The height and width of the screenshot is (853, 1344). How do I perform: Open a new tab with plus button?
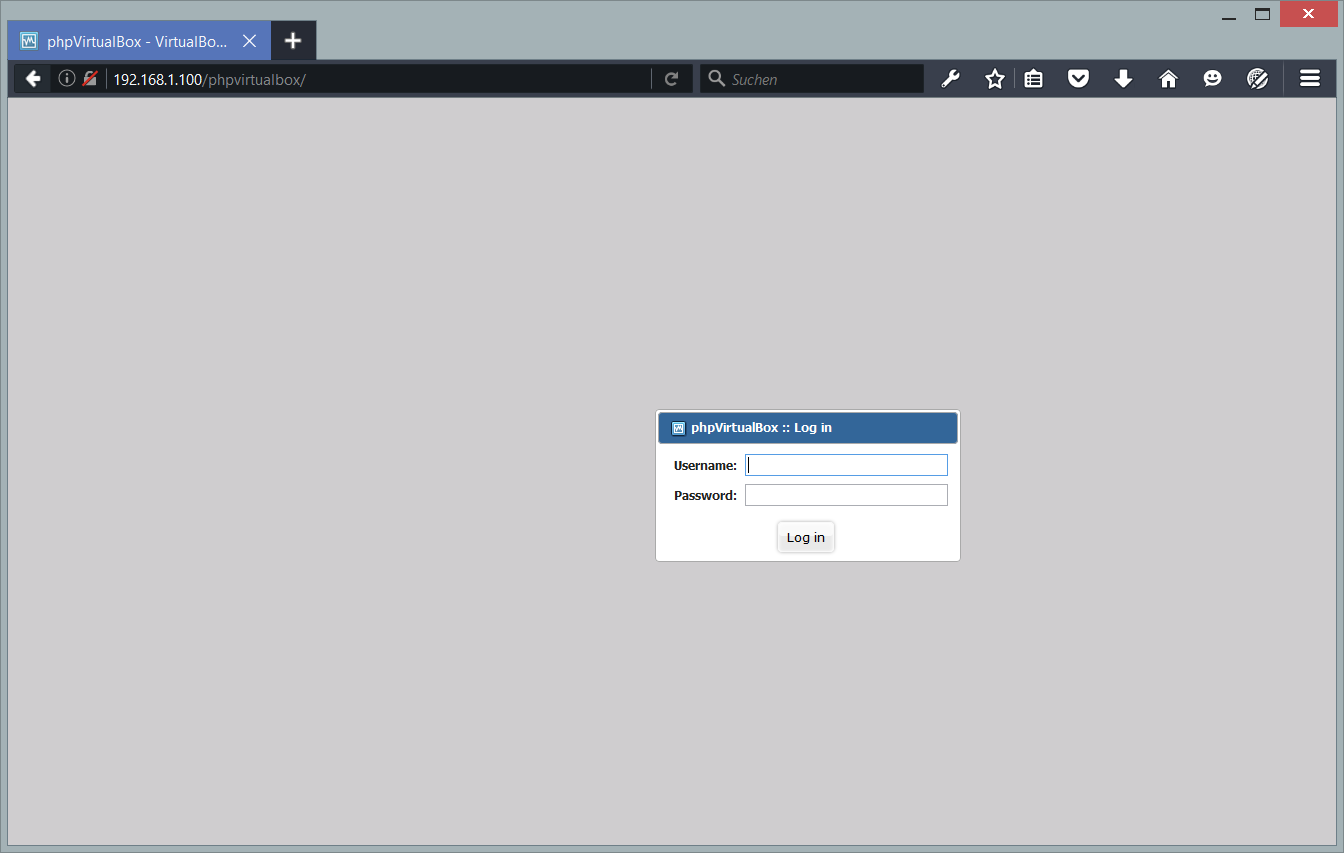click(292, 41)
